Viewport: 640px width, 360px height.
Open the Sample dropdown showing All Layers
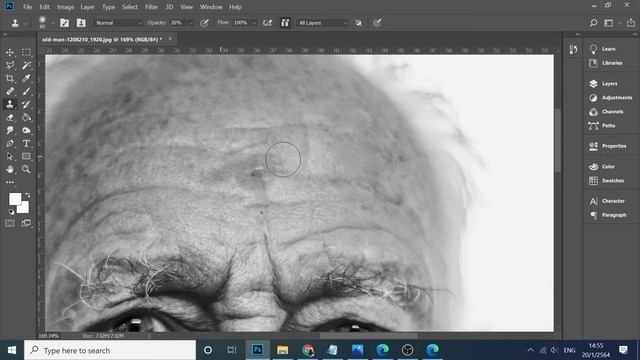pyautogui.click(x=322, y=23)
